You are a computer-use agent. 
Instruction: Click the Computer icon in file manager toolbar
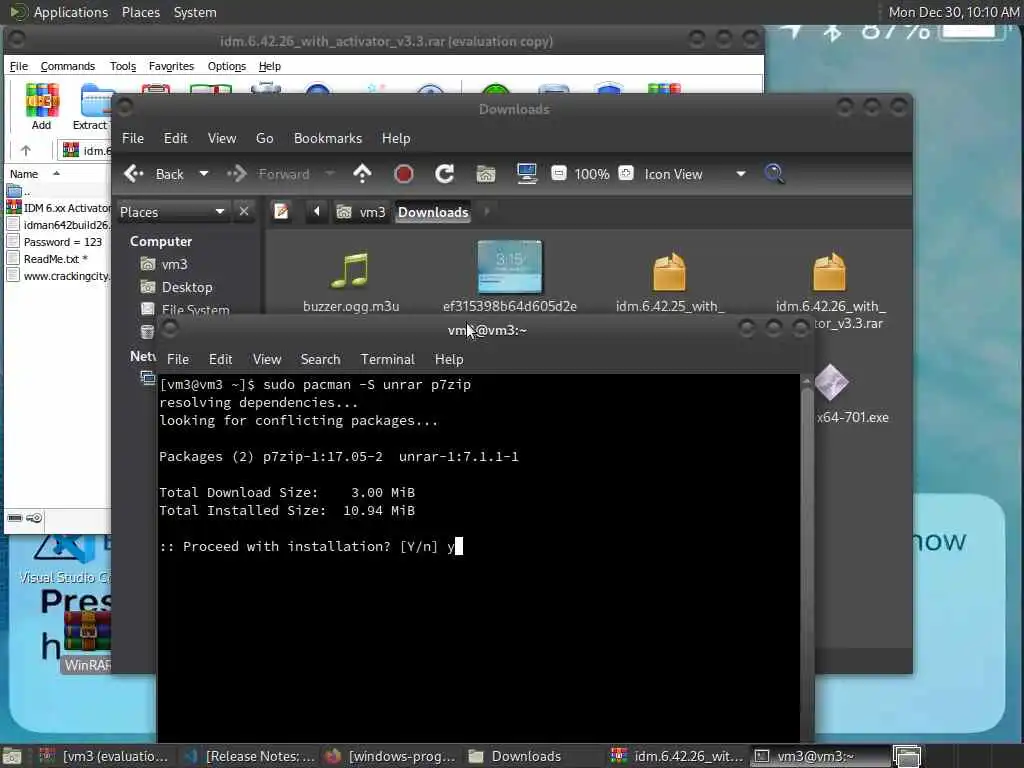[x=526, y=174]
